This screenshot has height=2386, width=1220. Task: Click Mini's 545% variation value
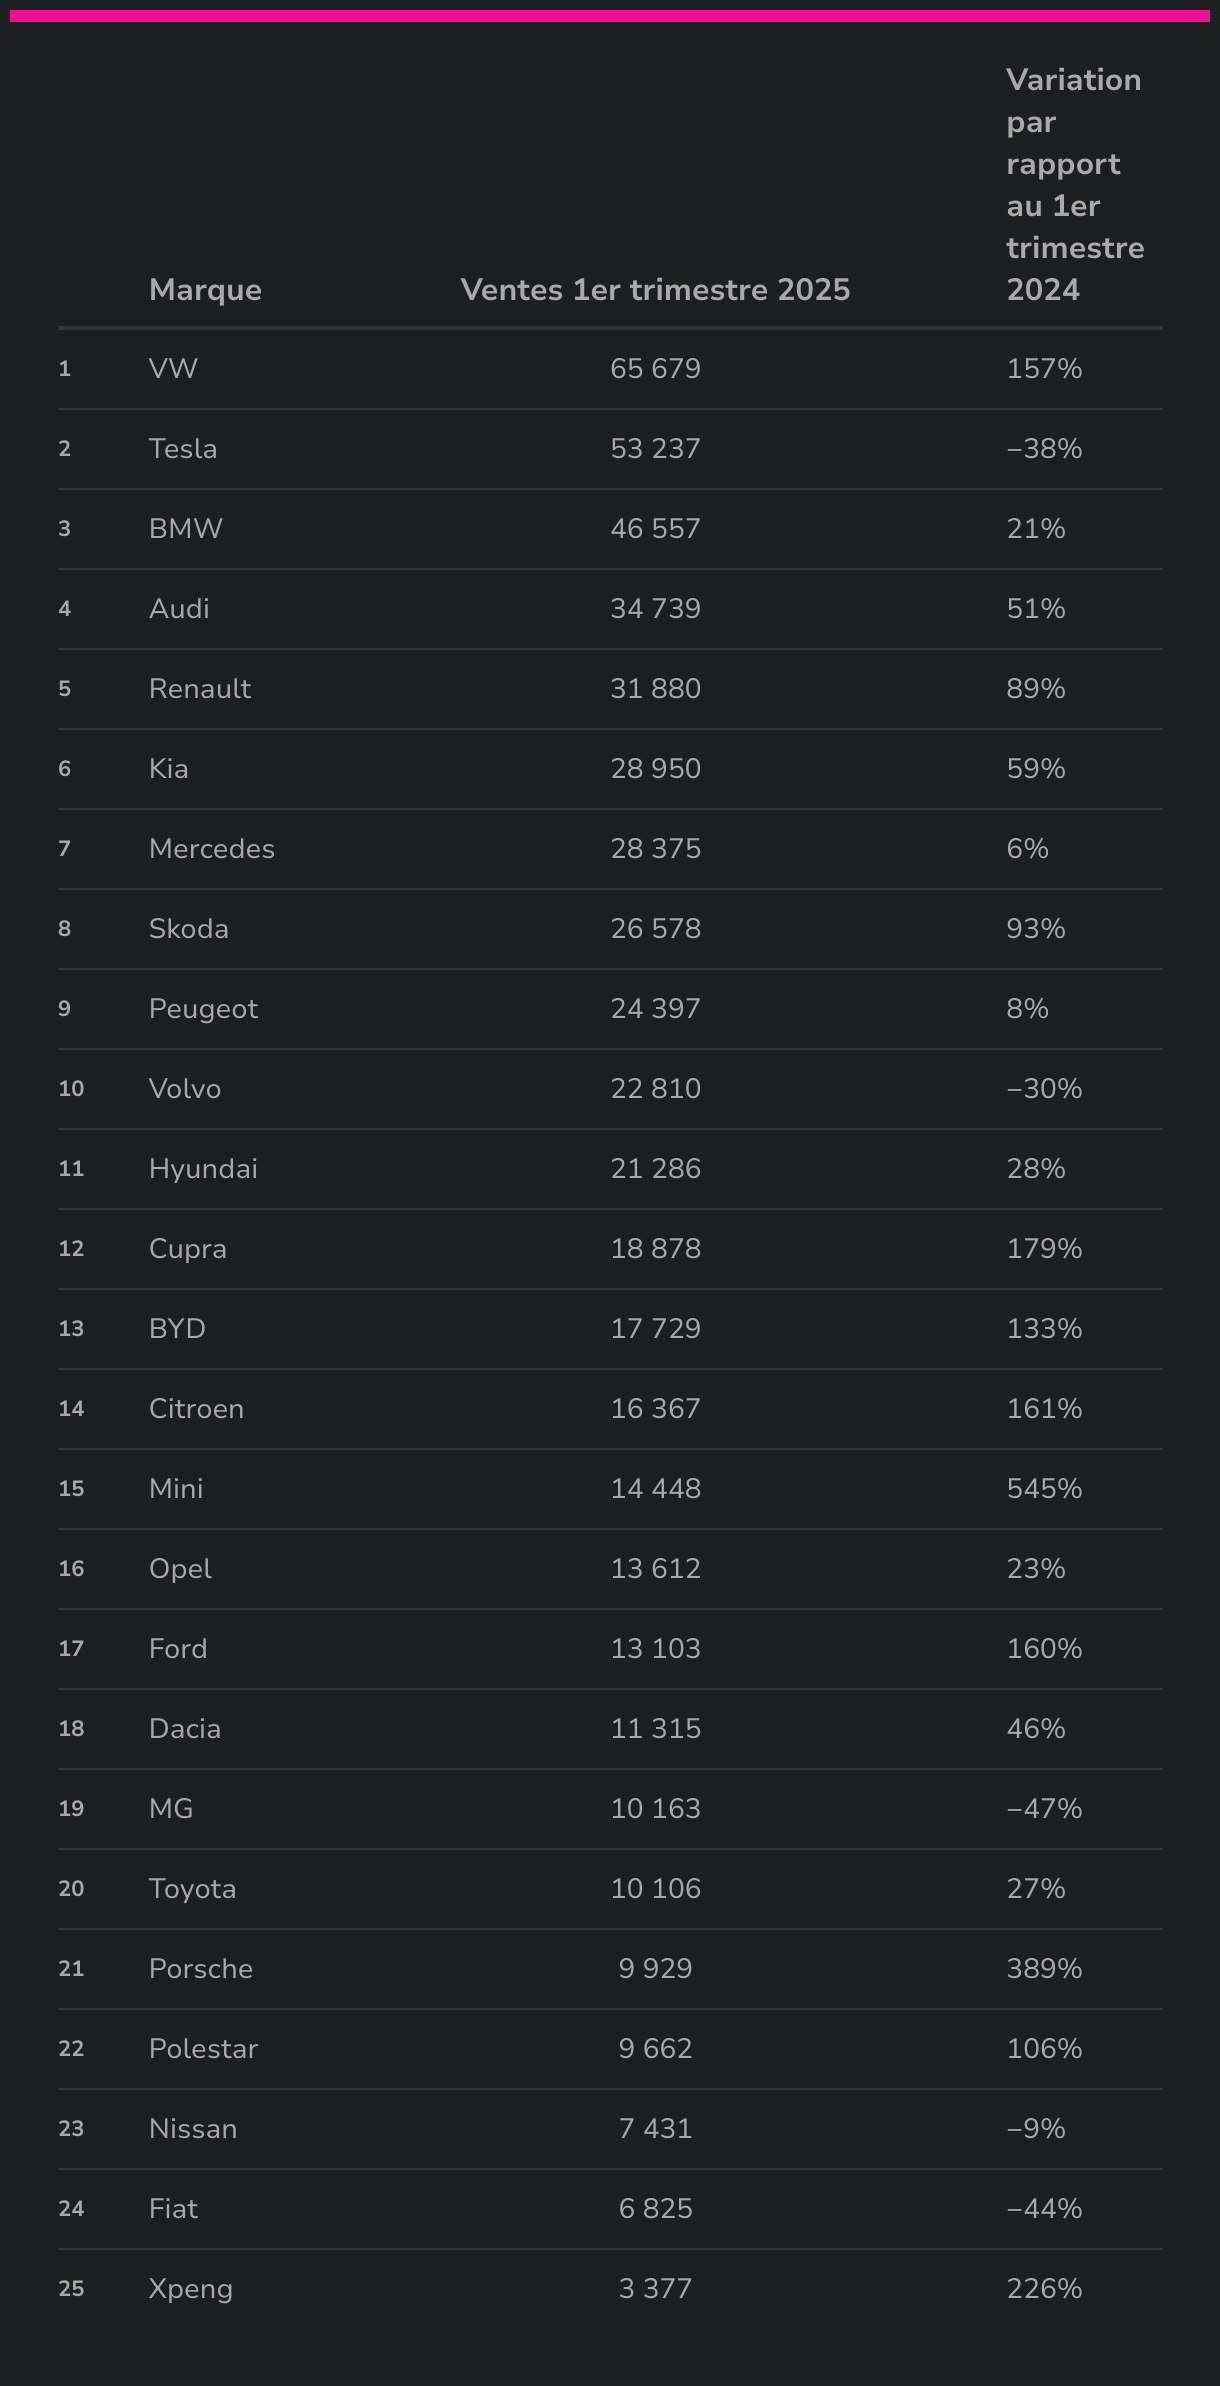(1044, 1489)
